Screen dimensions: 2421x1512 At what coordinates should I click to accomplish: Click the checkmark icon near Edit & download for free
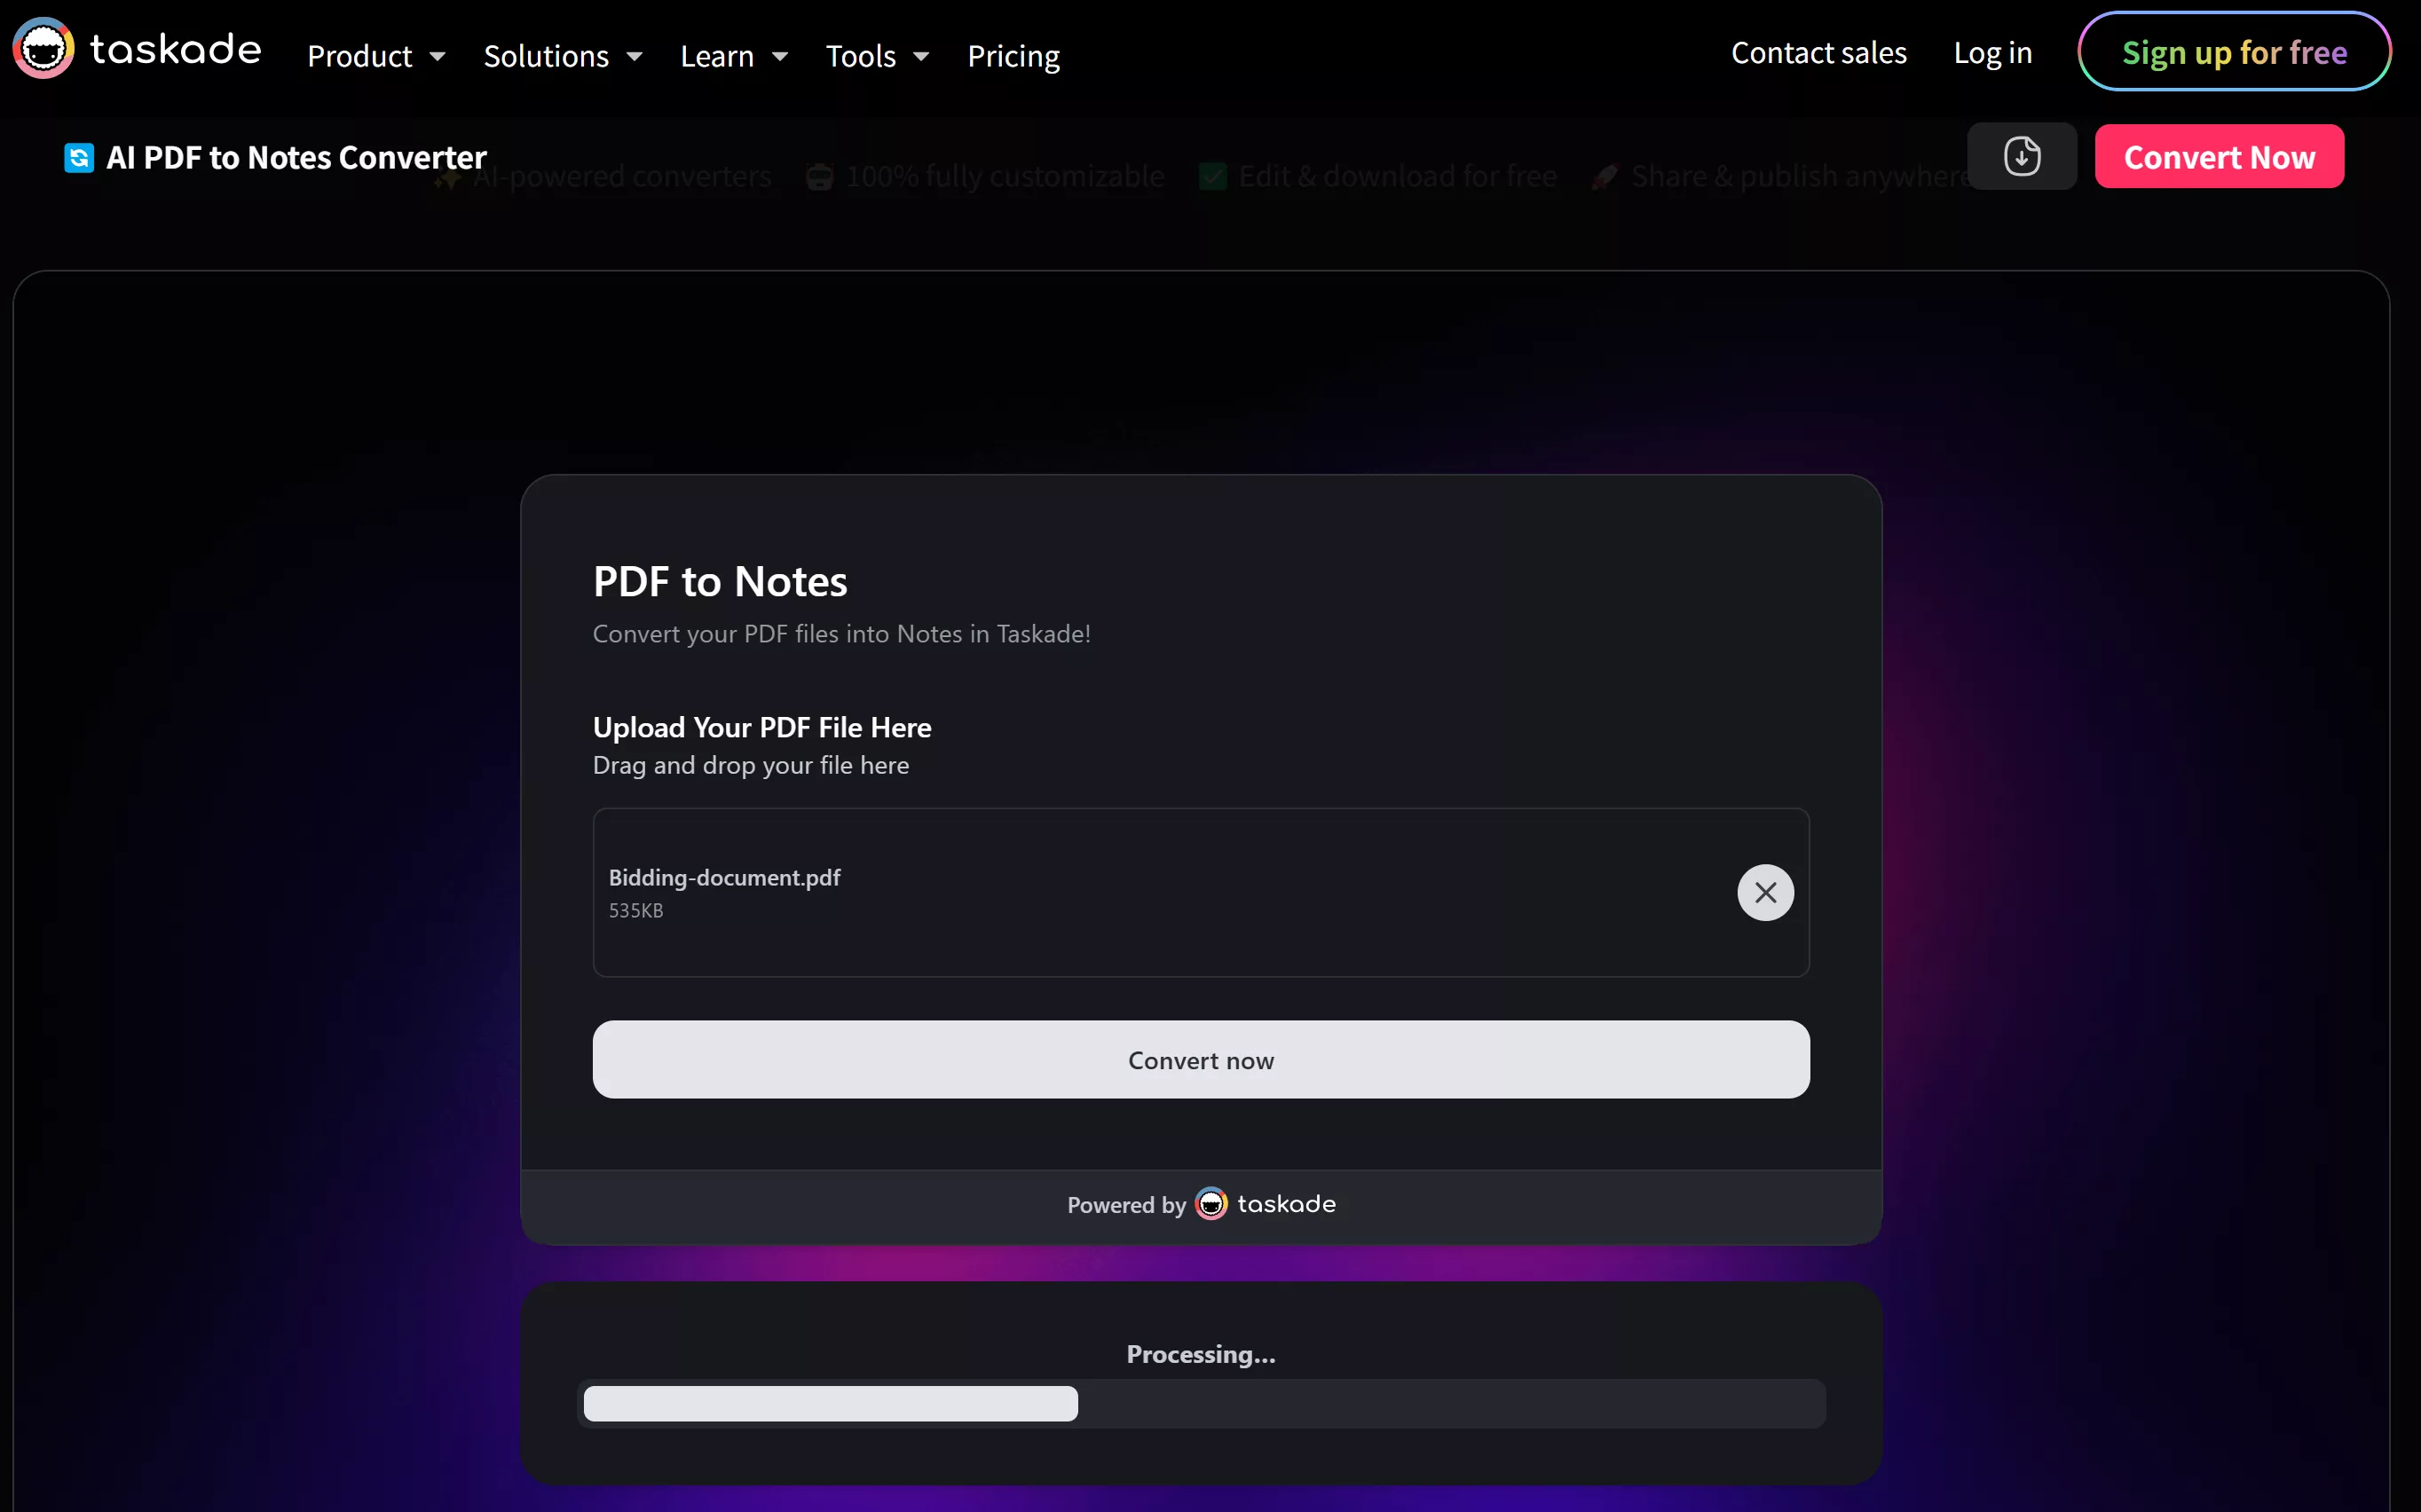tap(1212, 176)
